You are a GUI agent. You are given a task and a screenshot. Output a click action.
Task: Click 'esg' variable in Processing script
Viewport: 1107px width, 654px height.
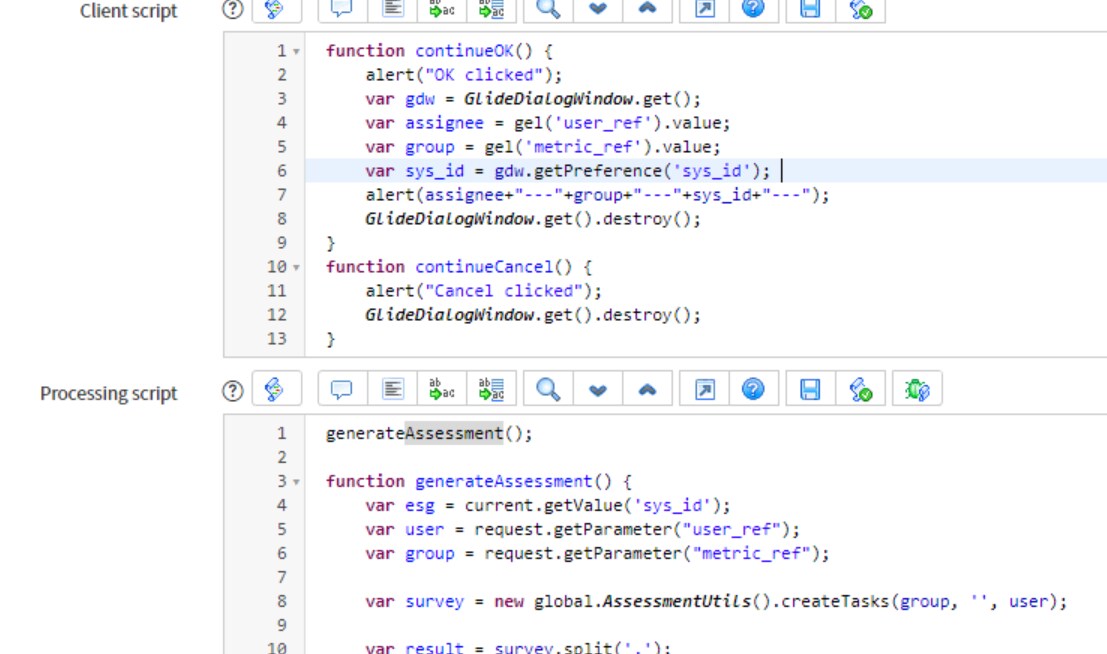[x=420, y=506]
